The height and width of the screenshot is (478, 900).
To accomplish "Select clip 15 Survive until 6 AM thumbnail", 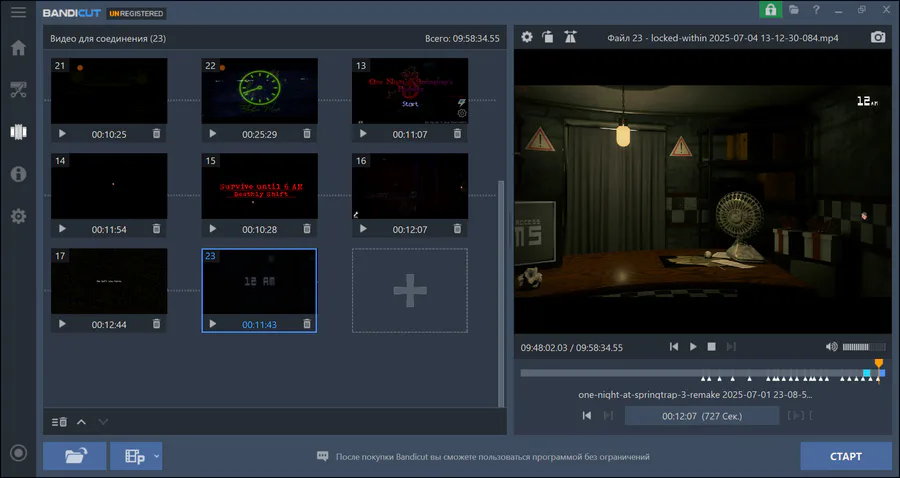I will (x=259, y=186).
